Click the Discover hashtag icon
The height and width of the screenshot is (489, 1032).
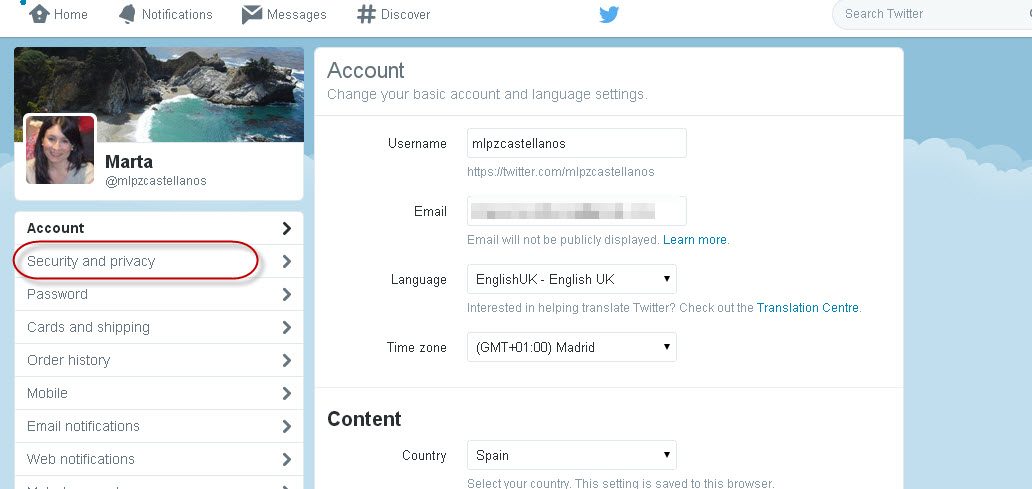366,14
